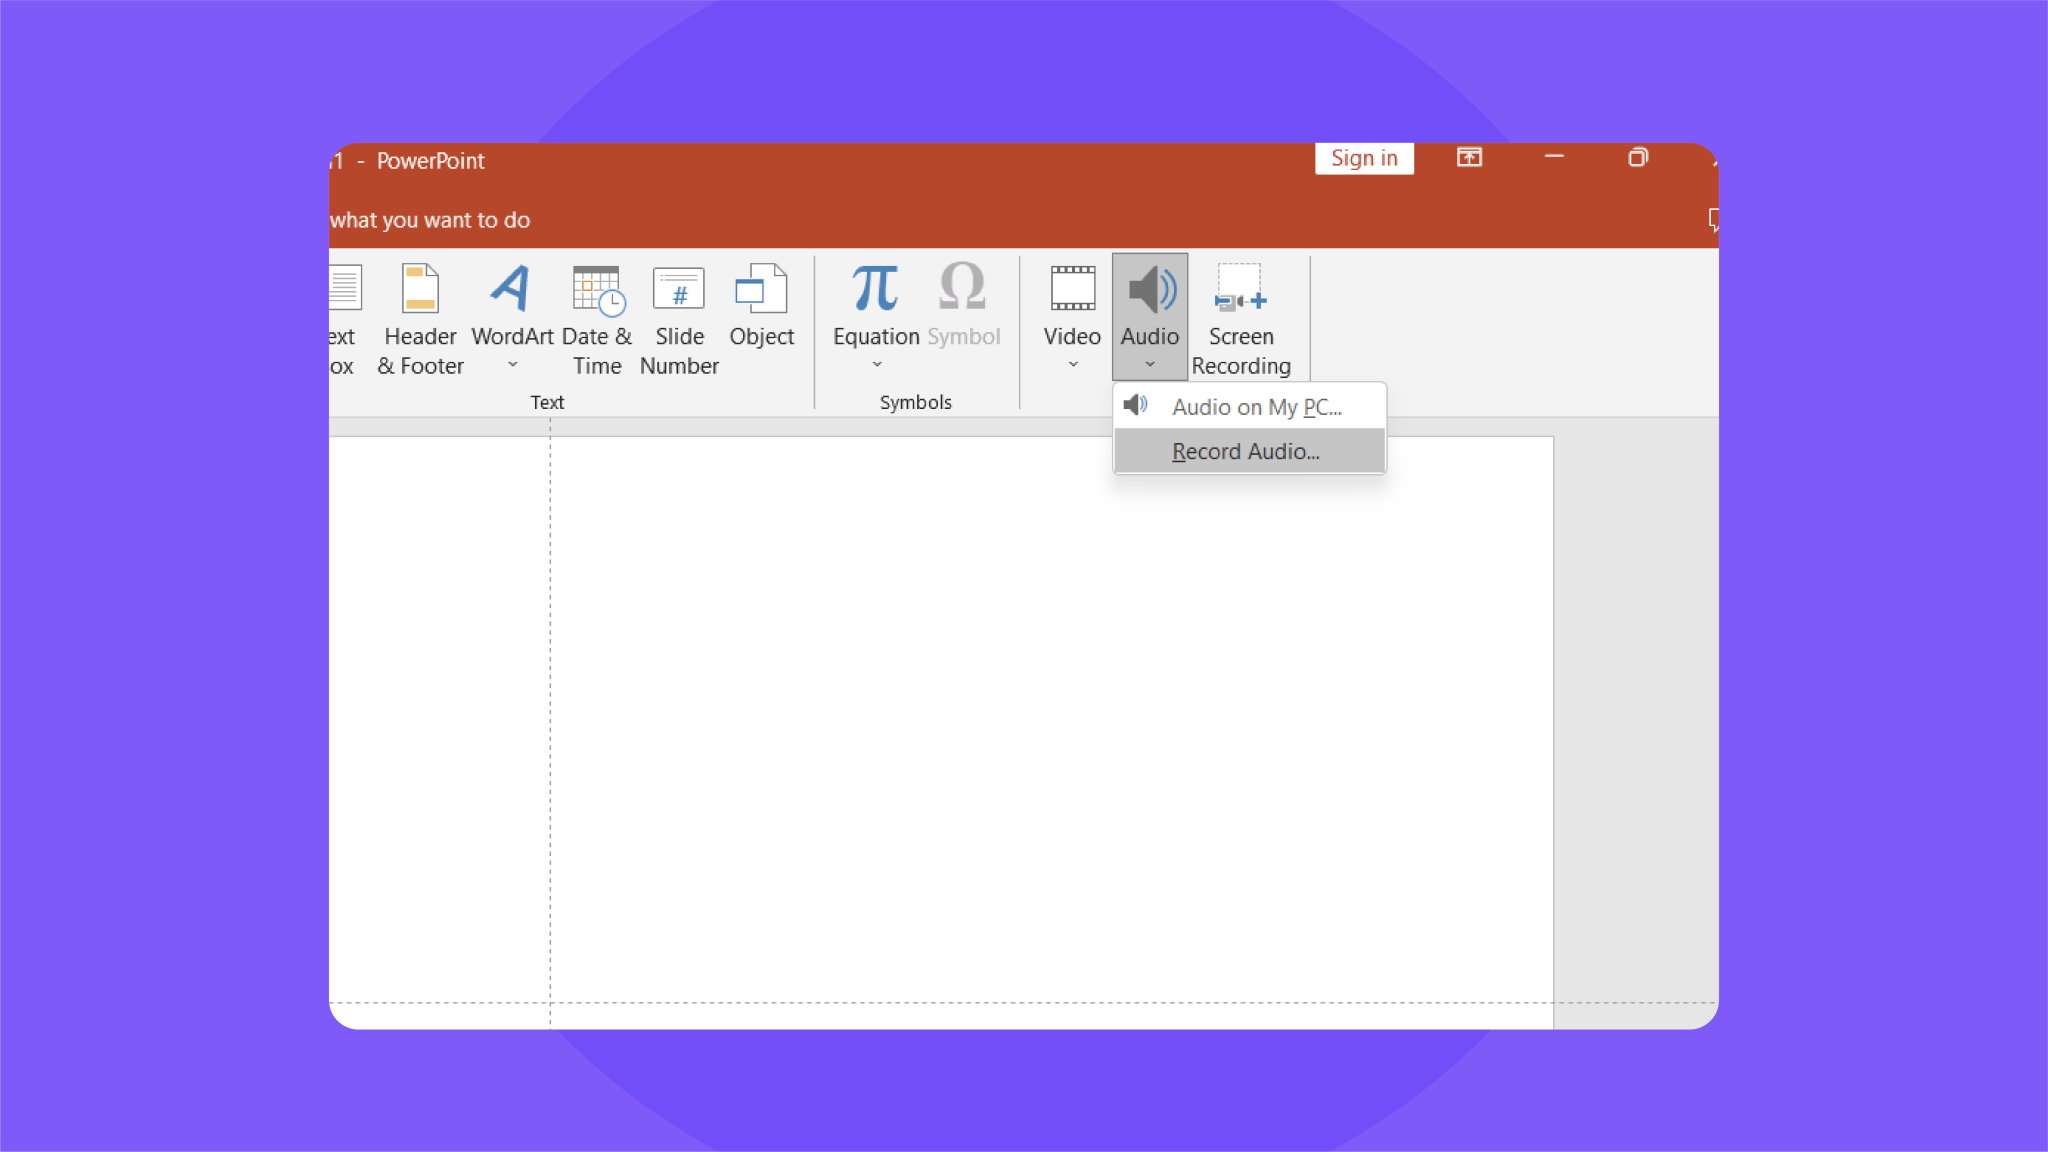
Task: Open Ribbon Display Options
Action: [1469, 157]
